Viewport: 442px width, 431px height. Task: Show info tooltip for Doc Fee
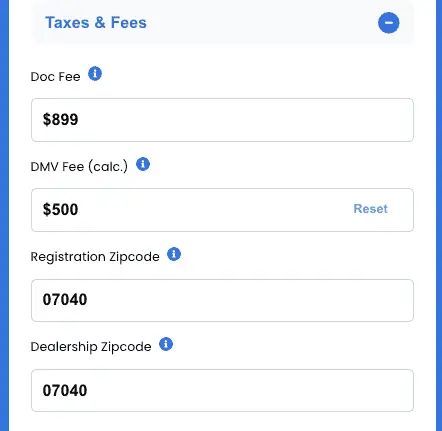pyautogui.click(x=95, y=74)
